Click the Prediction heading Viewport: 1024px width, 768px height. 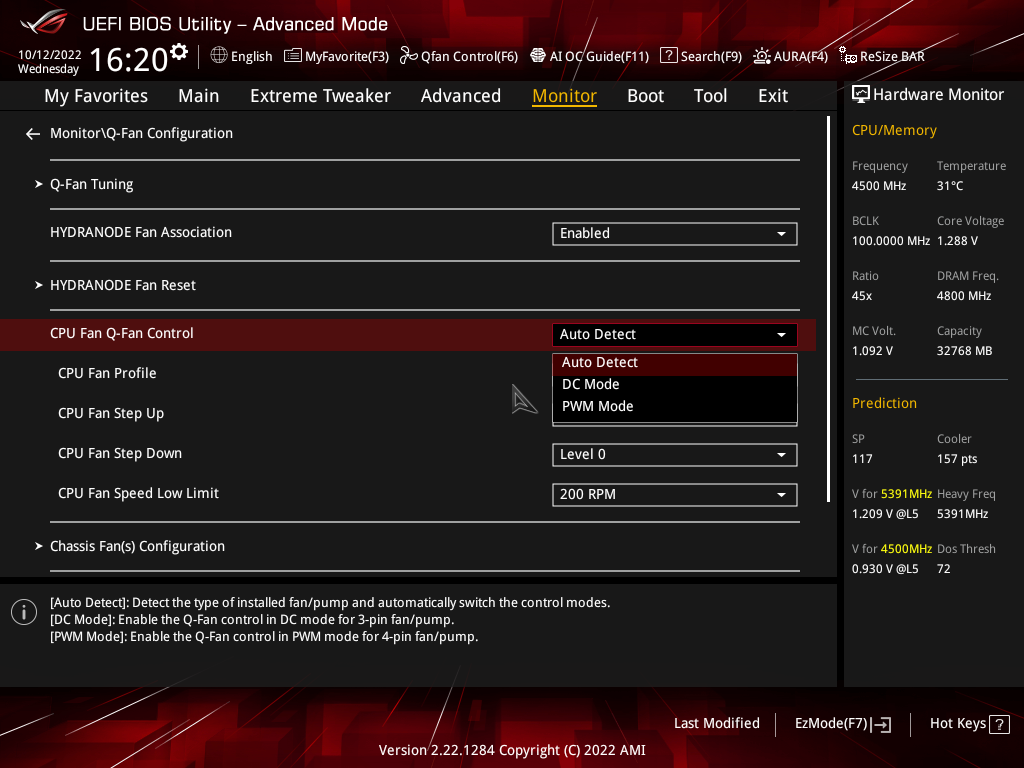pyautogui.click(x=884, y=404)
